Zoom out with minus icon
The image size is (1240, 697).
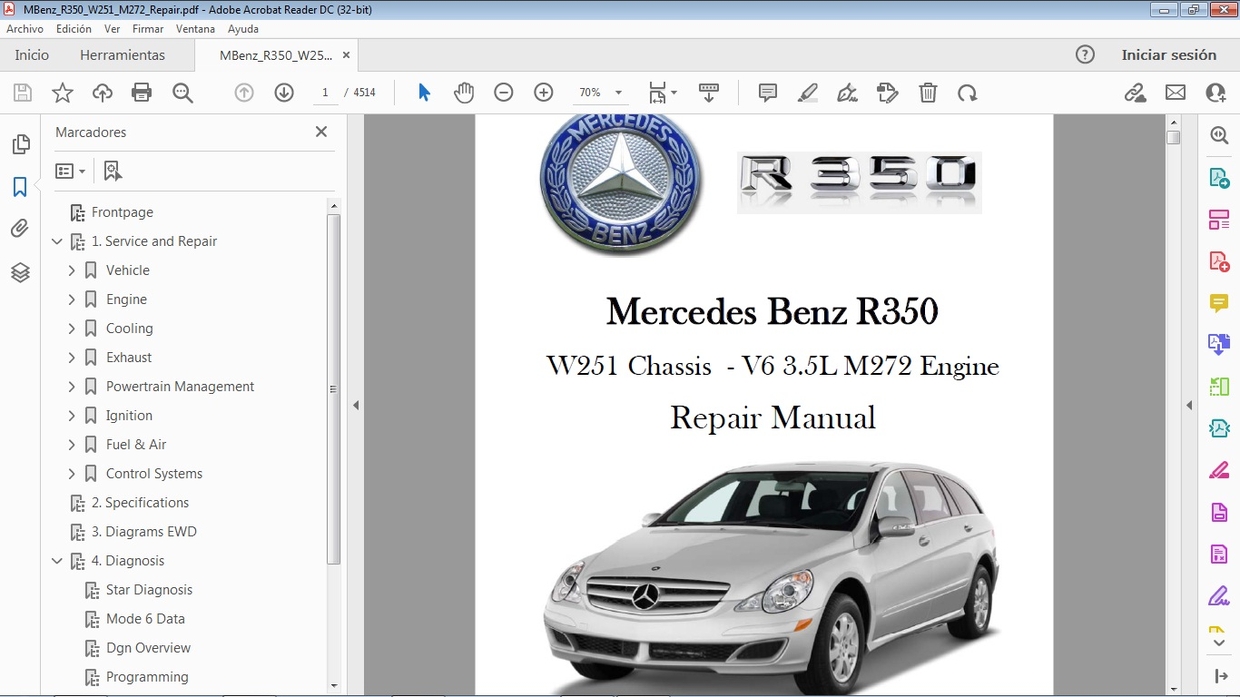tap(504, 93)
